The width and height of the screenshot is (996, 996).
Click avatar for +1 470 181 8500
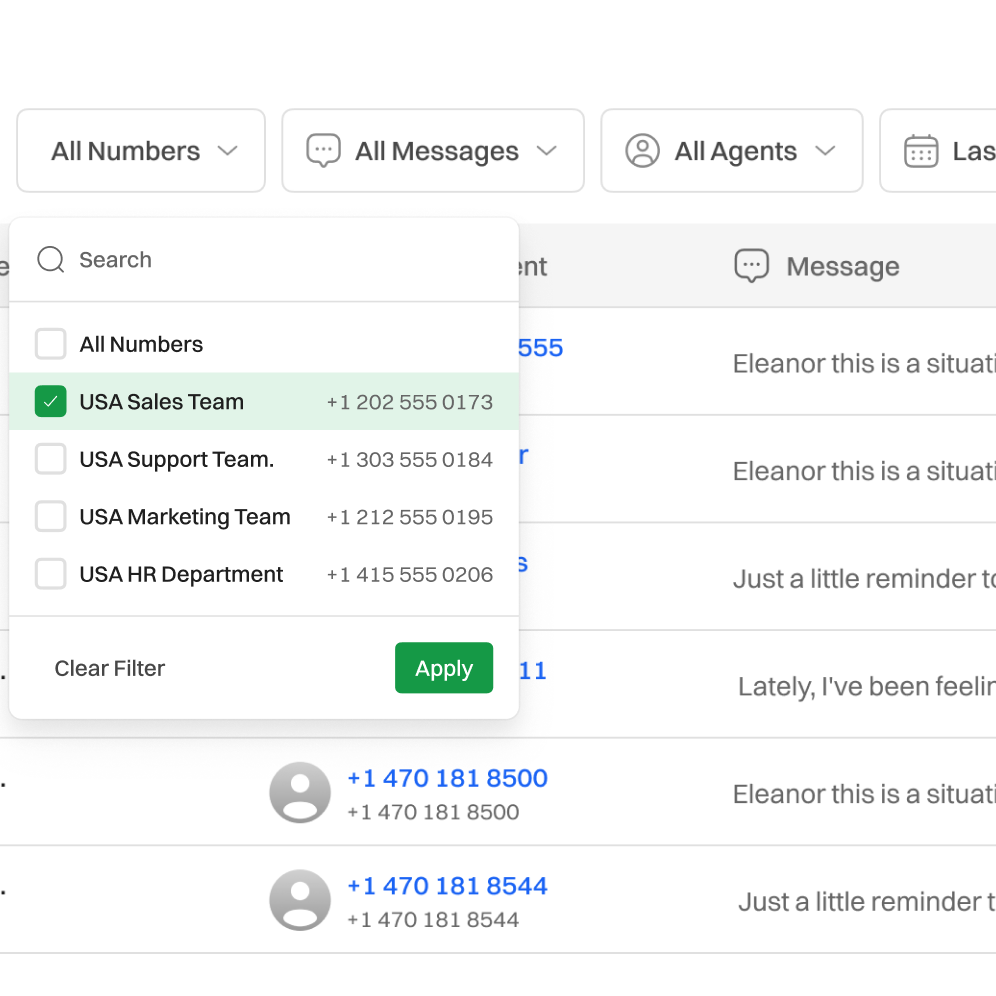click(300, 793)
